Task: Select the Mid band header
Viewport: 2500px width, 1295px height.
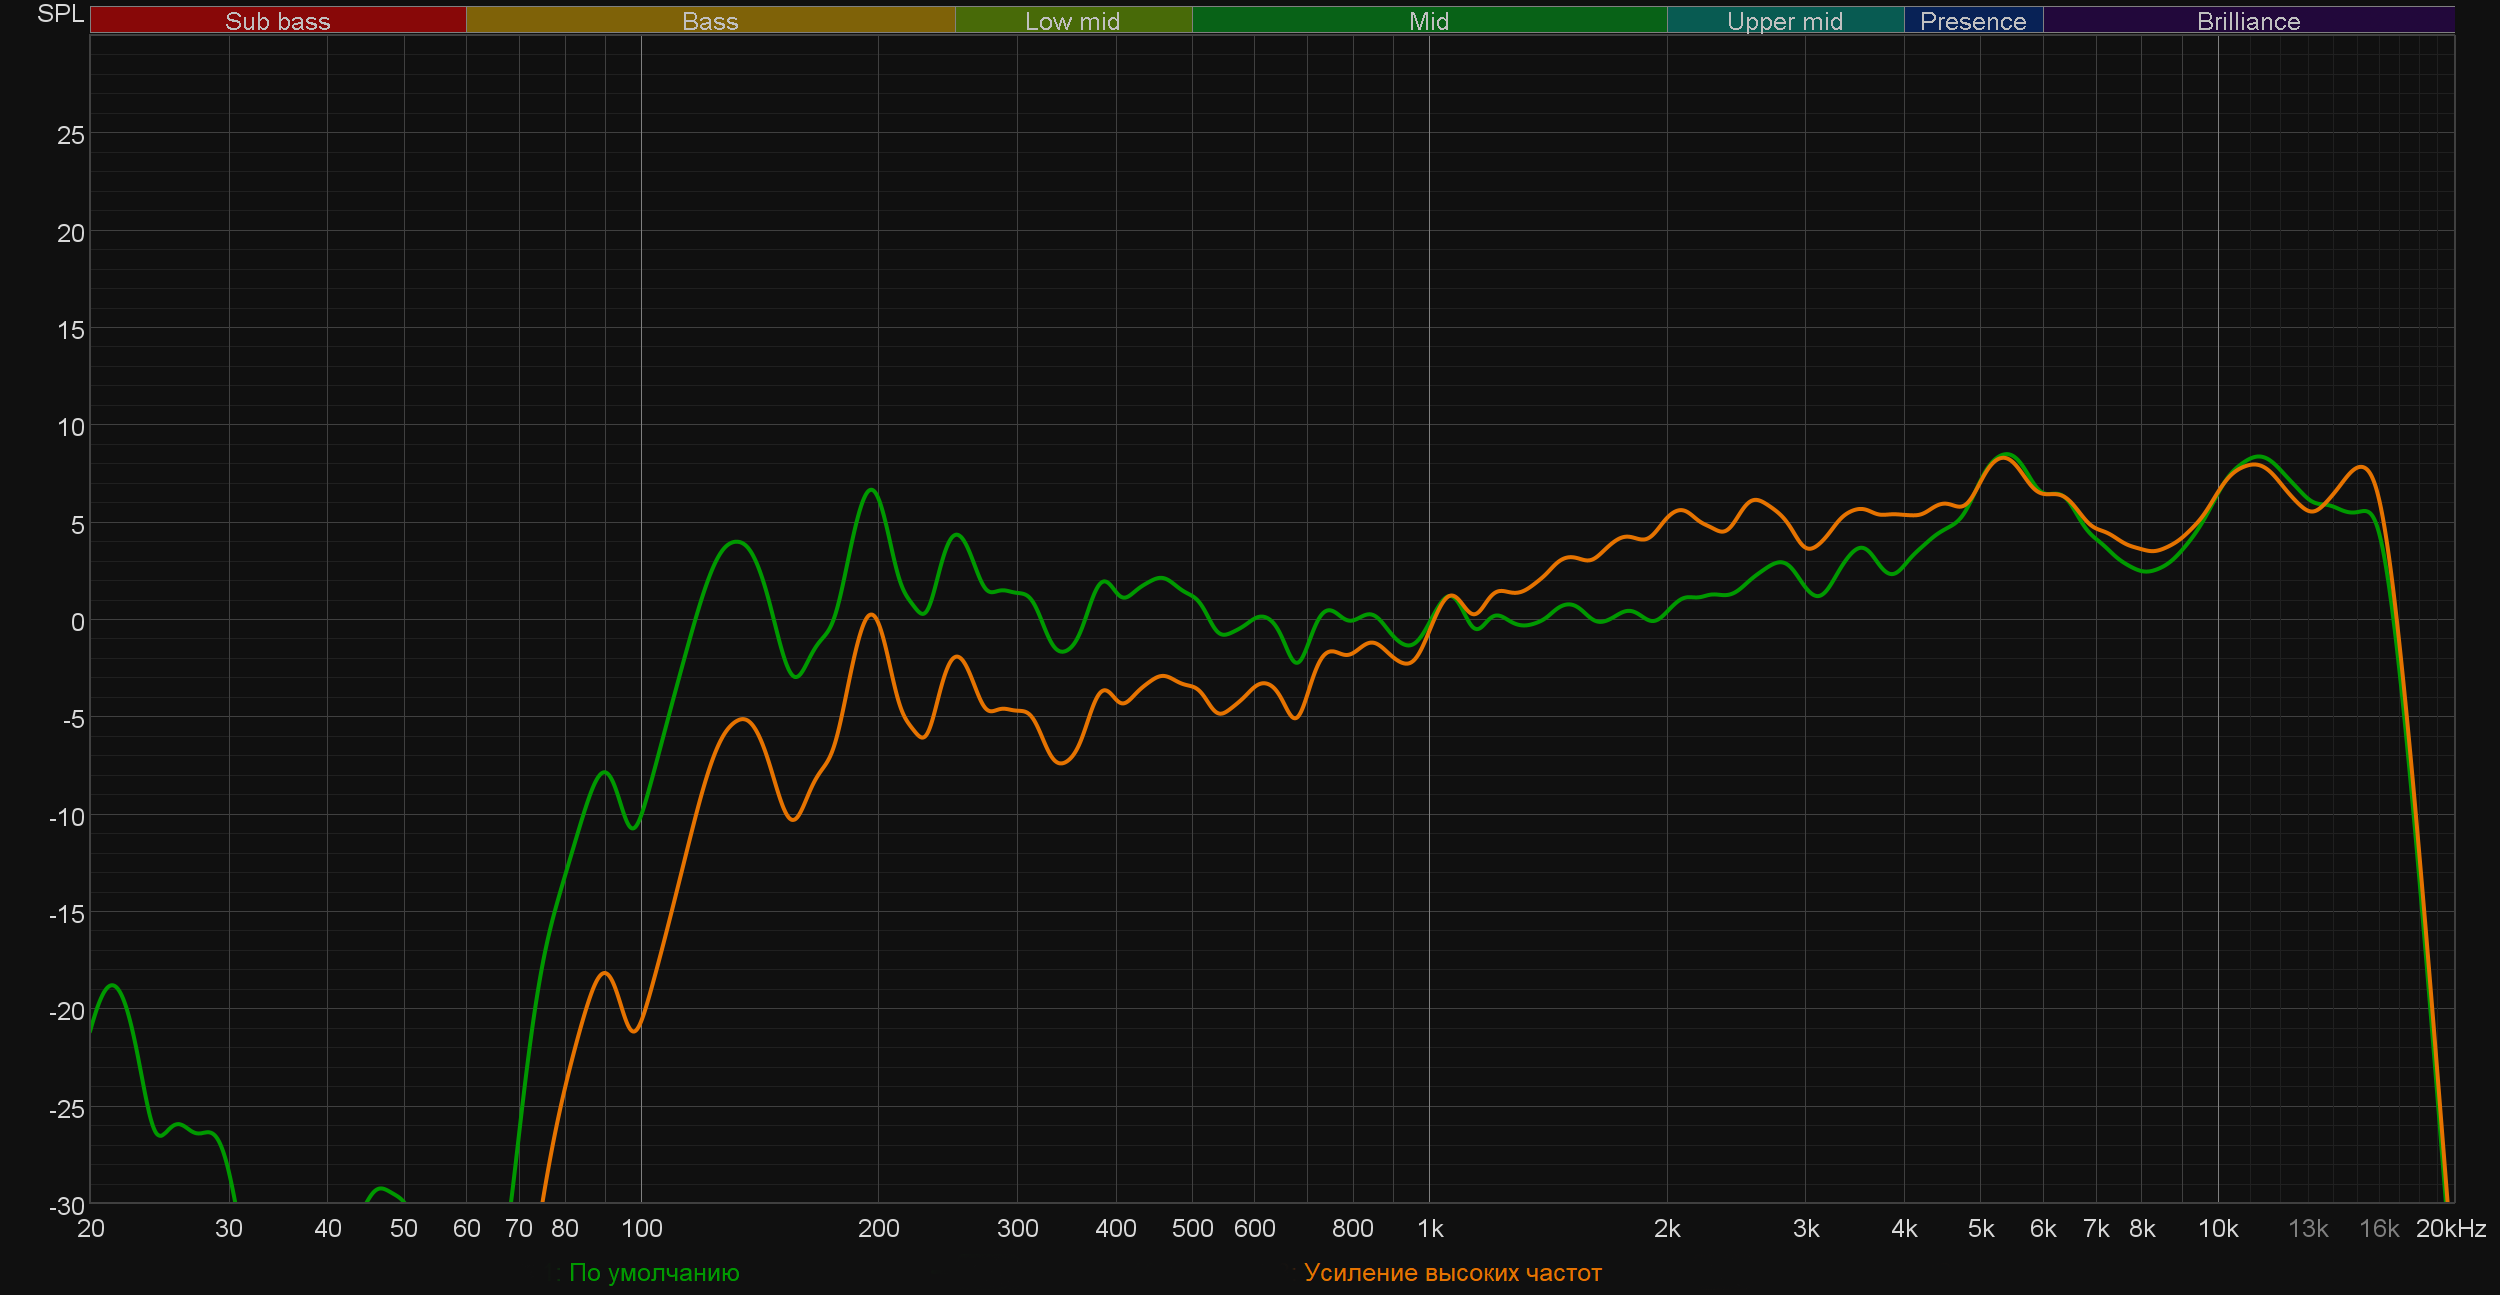Action: click(1428, 21)
